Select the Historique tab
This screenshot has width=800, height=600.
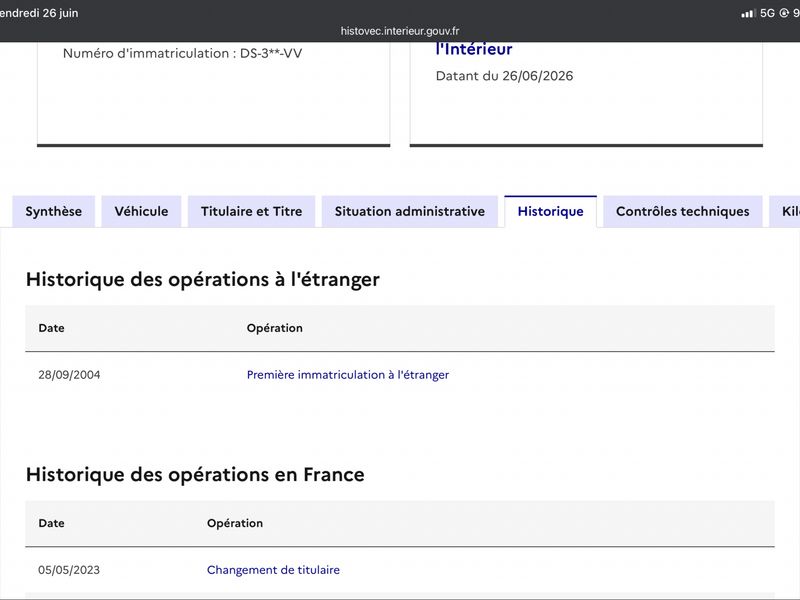(x=551, y=211)
